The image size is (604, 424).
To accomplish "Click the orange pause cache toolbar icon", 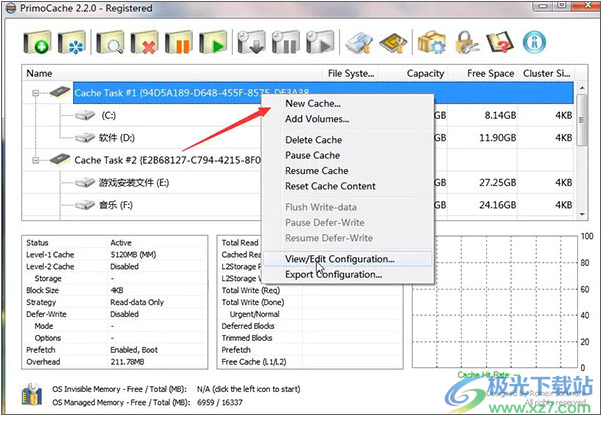I will (178, 42).
